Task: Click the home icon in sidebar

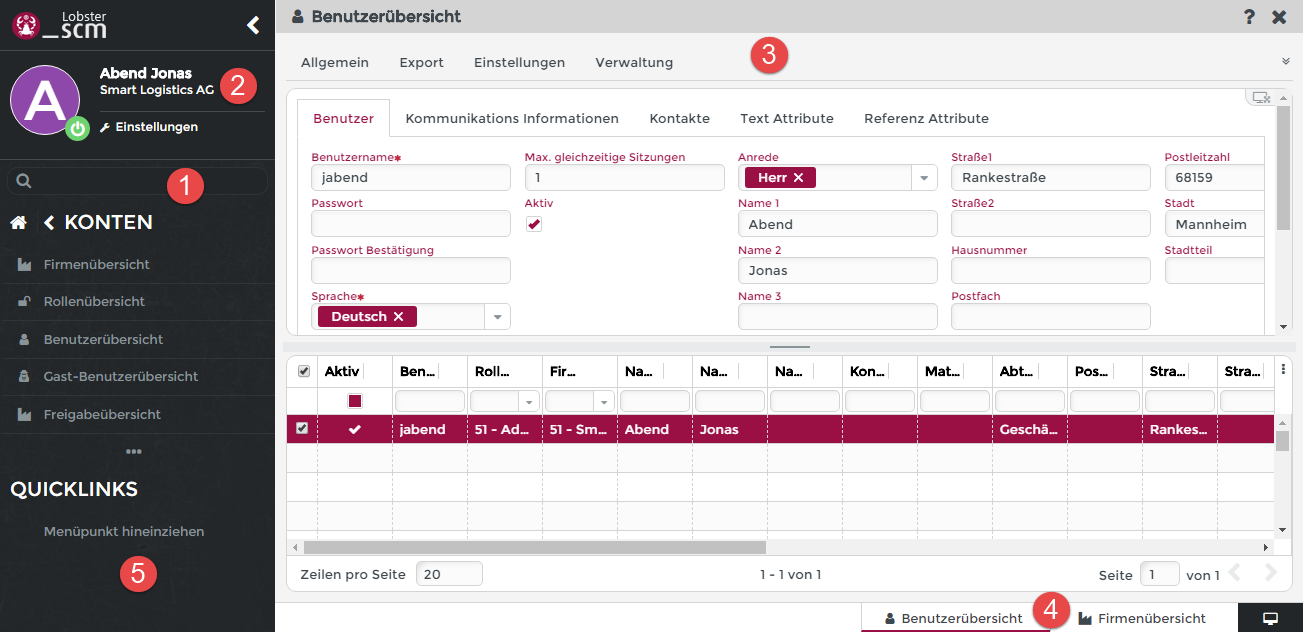Action: click(18, 222)
